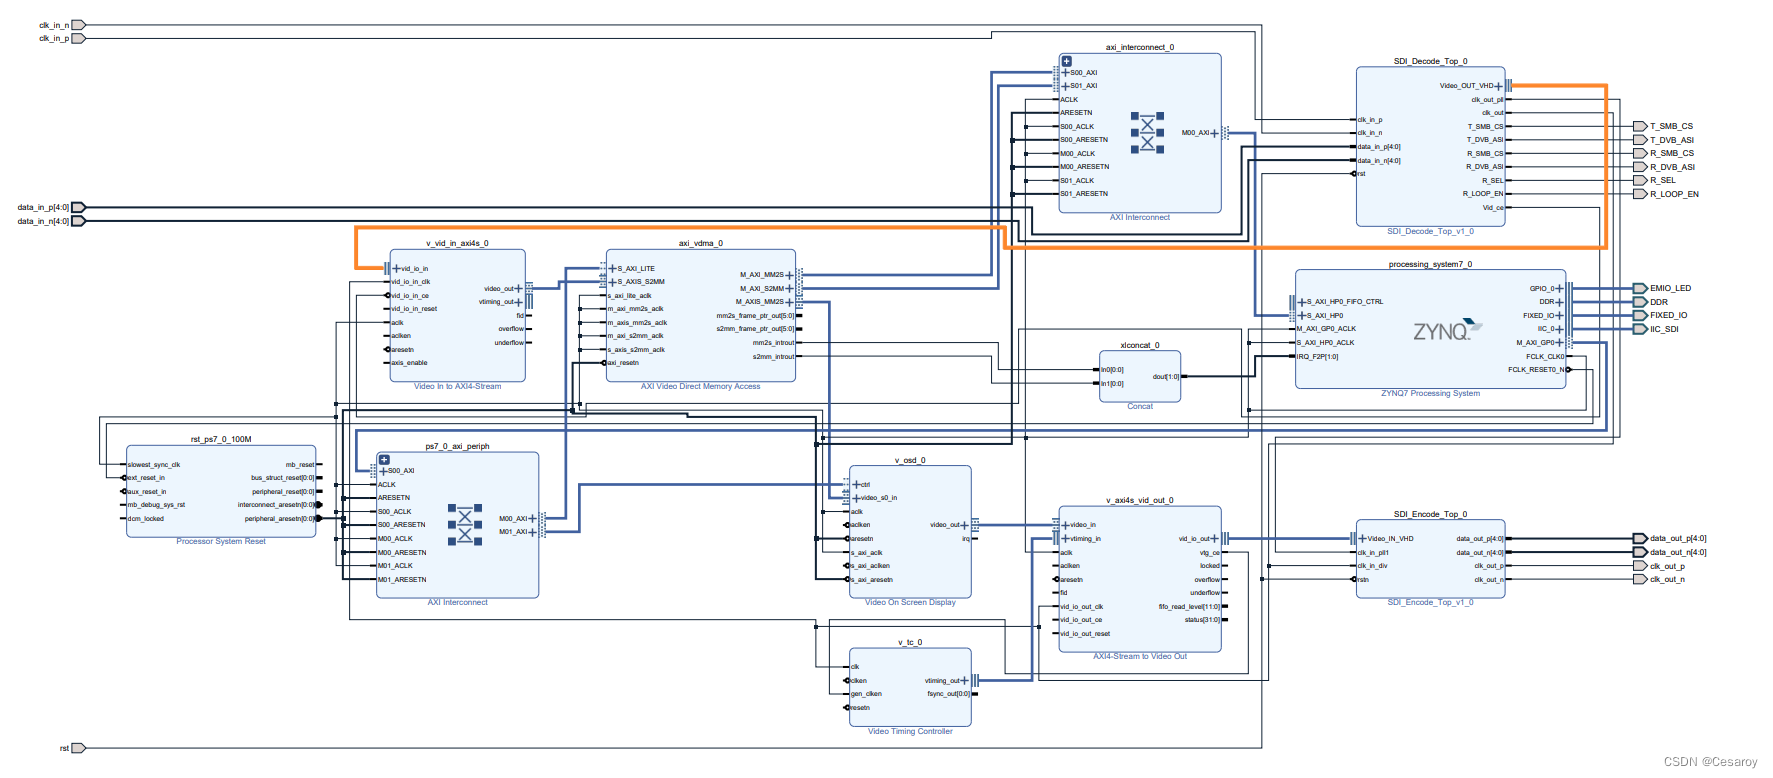This screenshot has height=778, width=1773.
Task: Click the 'Video In to AXI4-Stream' caption
Action: coord(457,386)
